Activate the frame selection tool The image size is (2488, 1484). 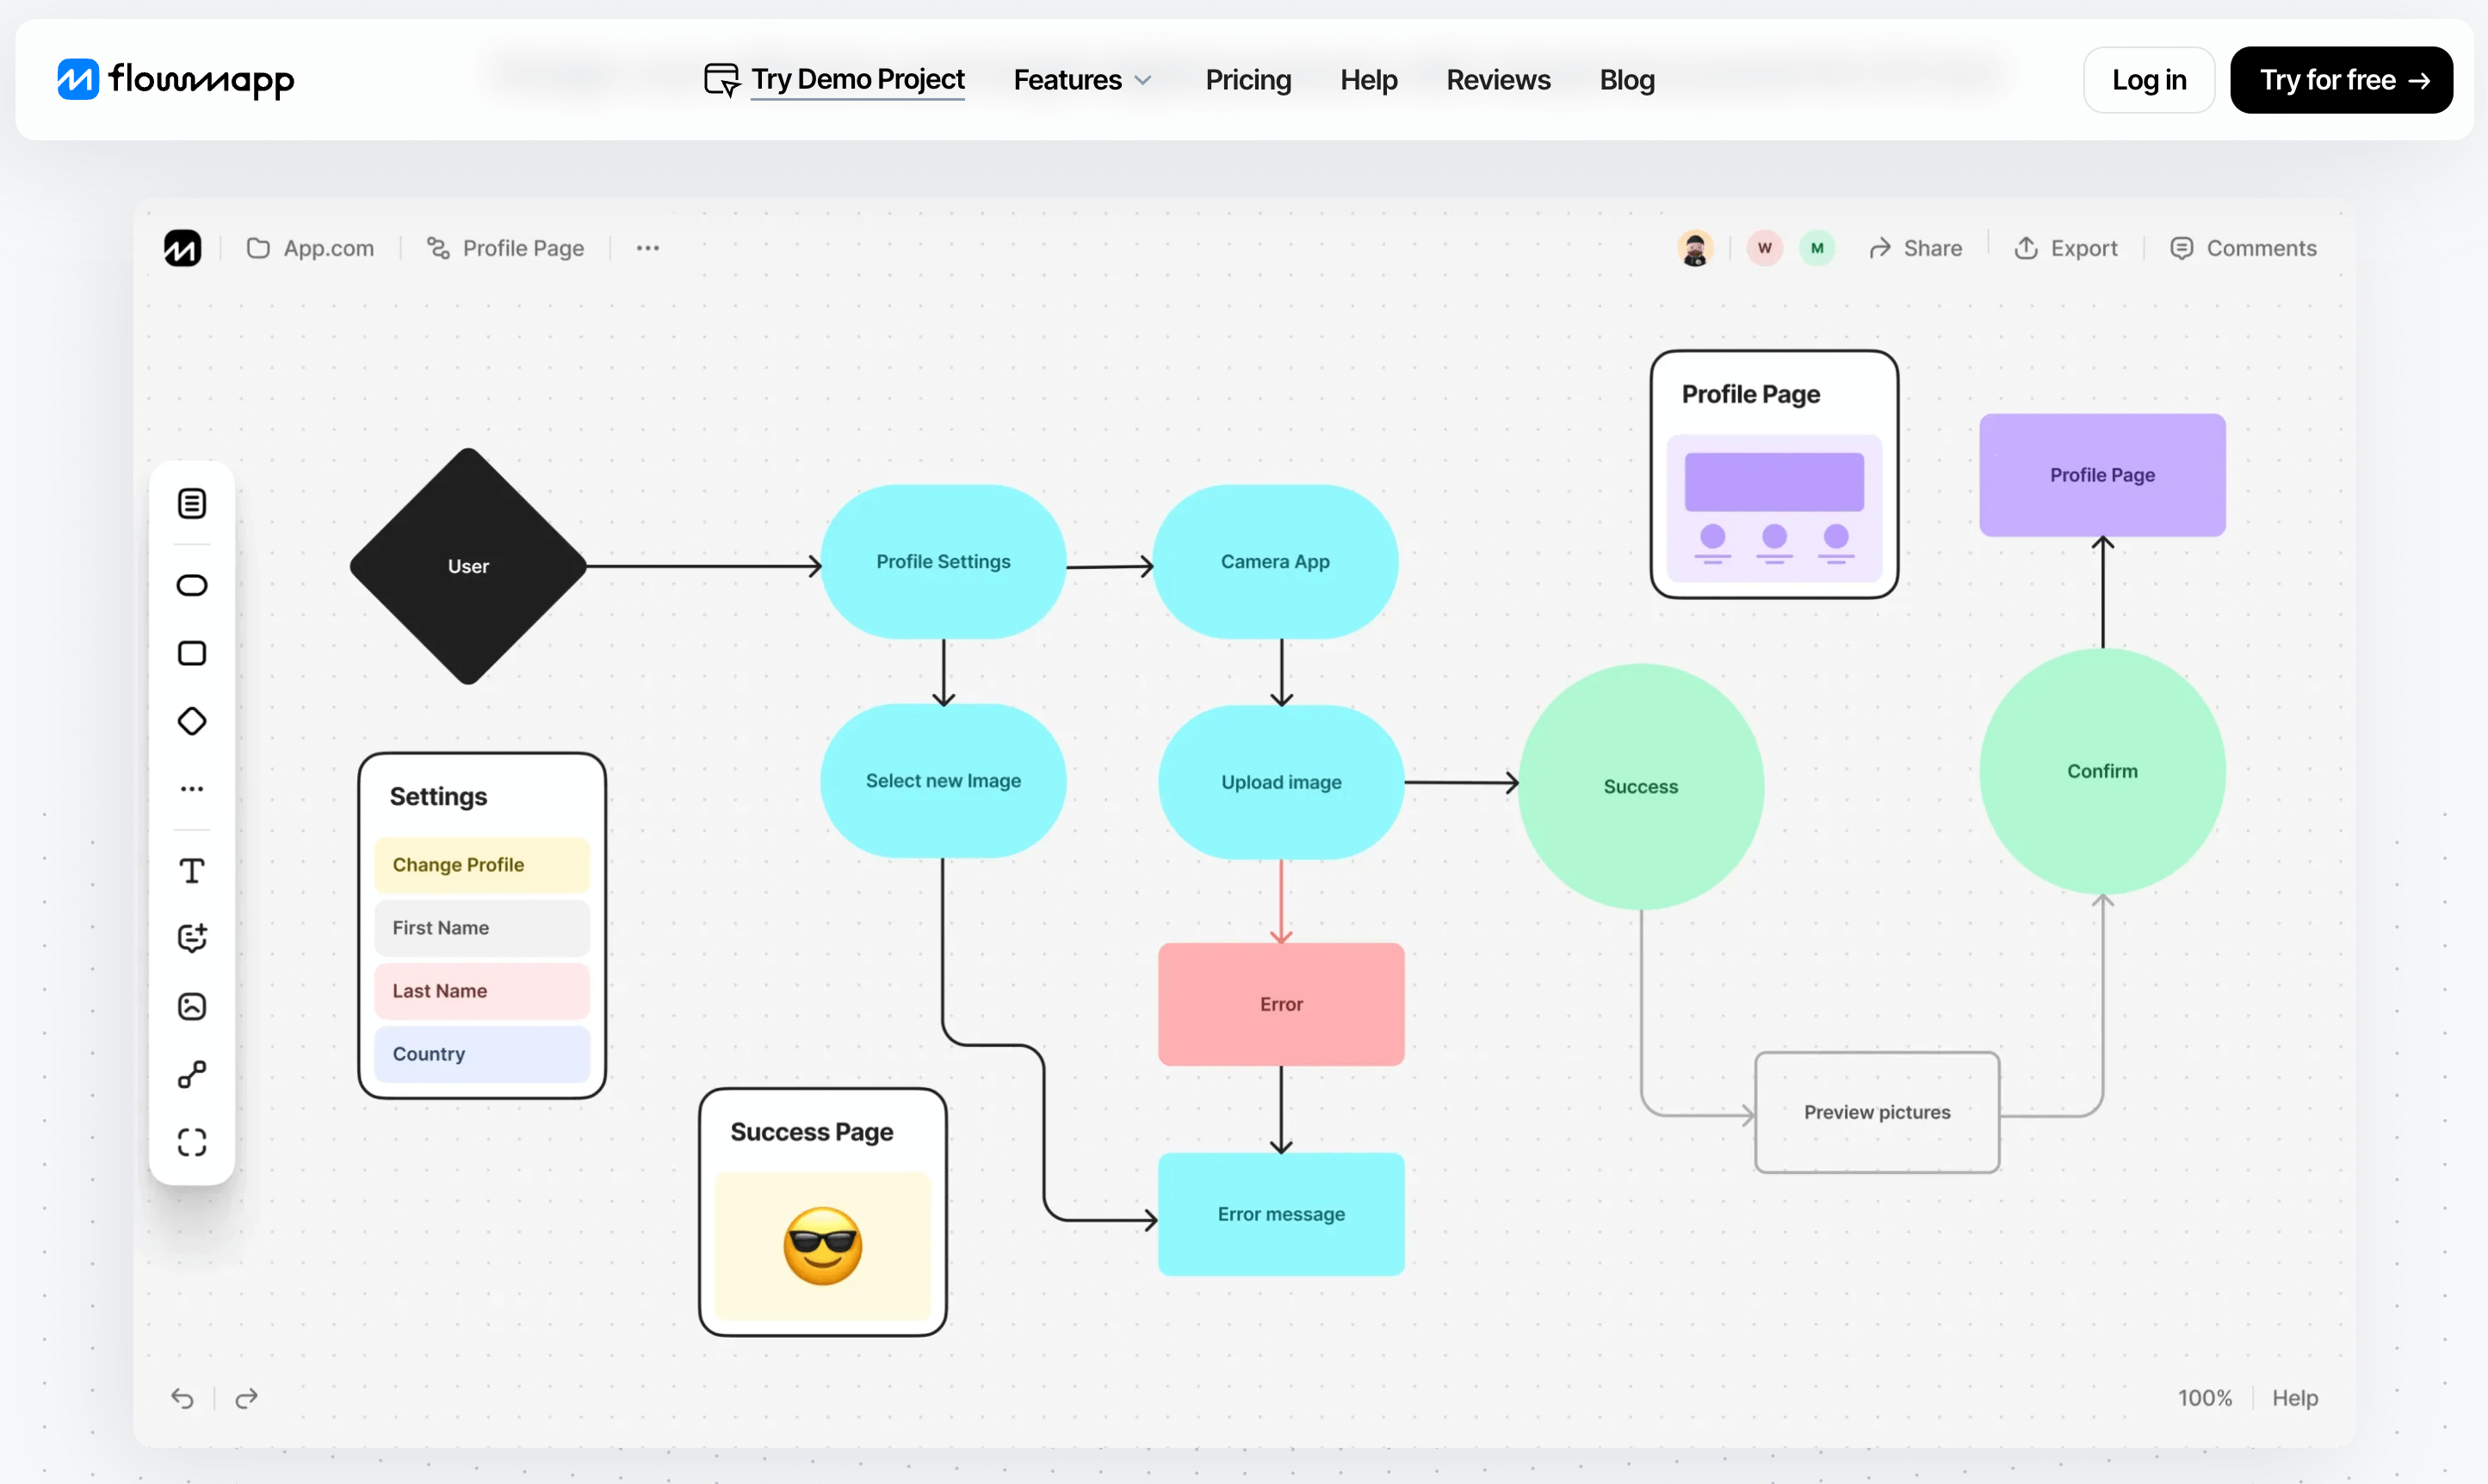(192, 1142)
